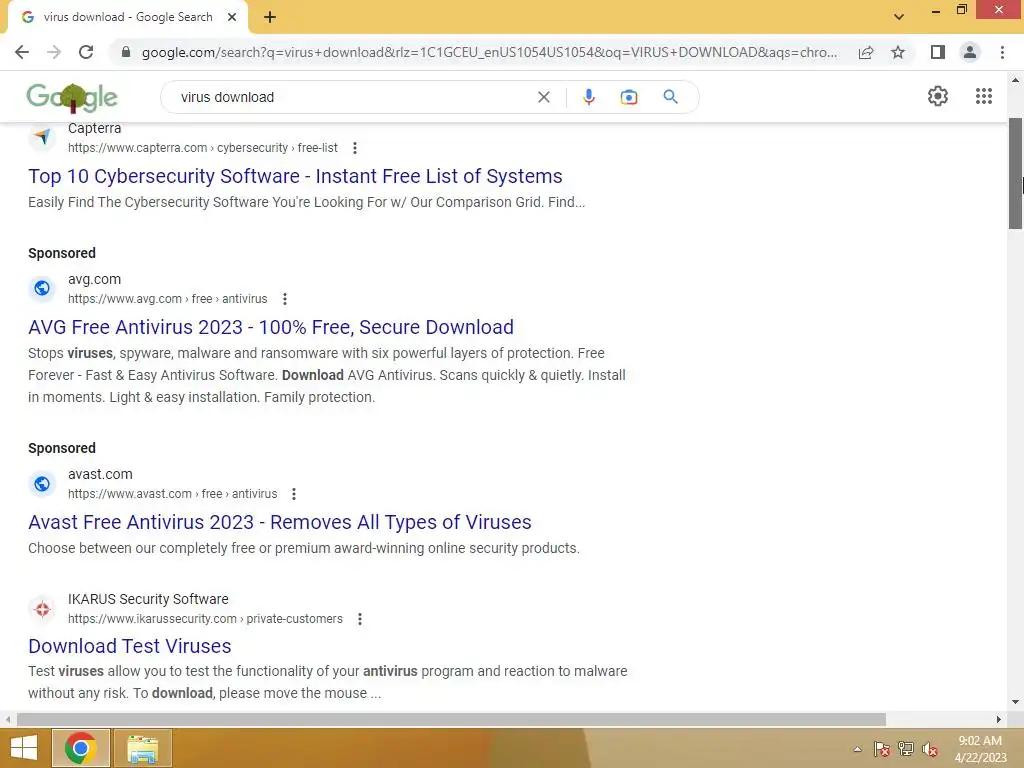Click the vertical scrollbar down arrow
The height and width of the screenshot is (768, 1024).
coord(1015,703)
